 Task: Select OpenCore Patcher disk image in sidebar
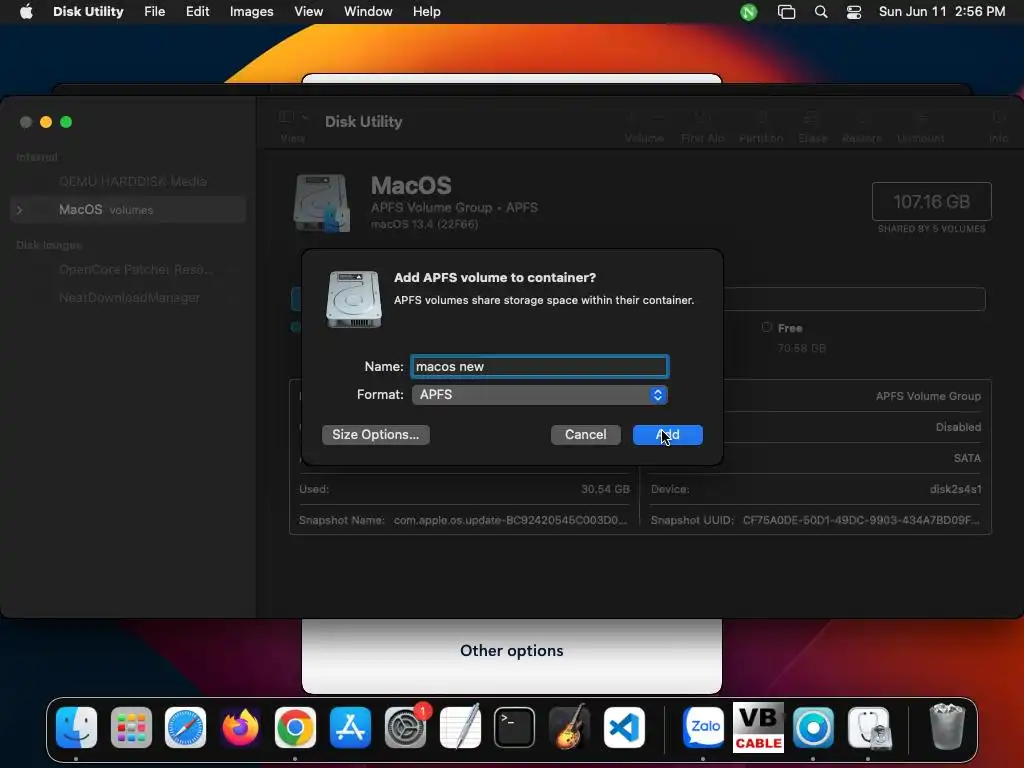pos(135,270)
